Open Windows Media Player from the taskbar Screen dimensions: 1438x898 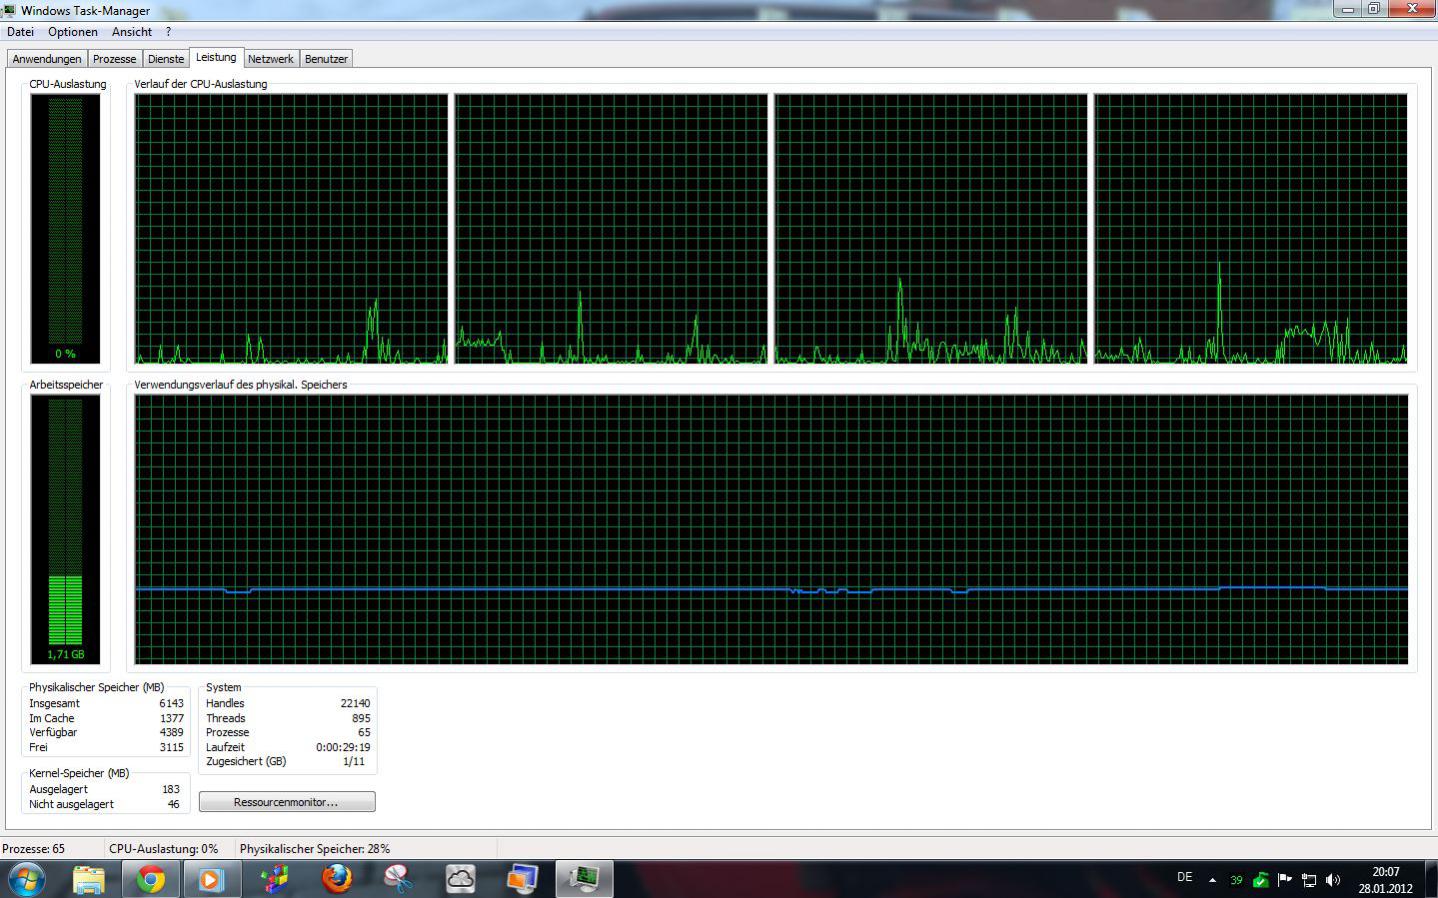point(211,879)
